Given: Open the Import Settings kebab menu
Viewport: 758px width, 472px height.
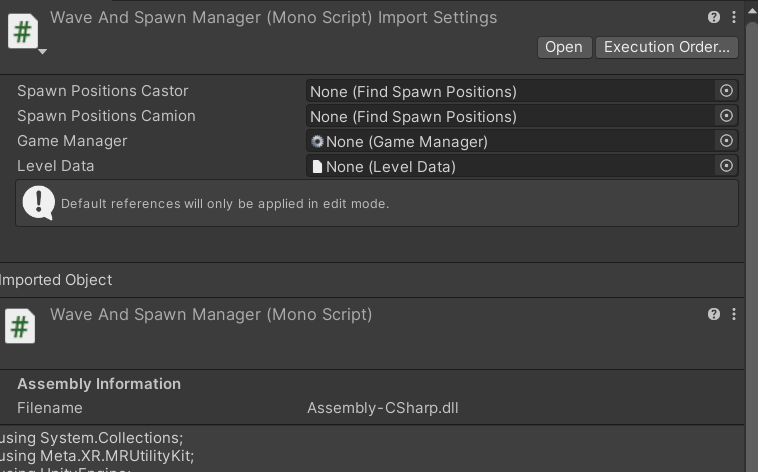Looking at the screenshot, I should point(734,17).
